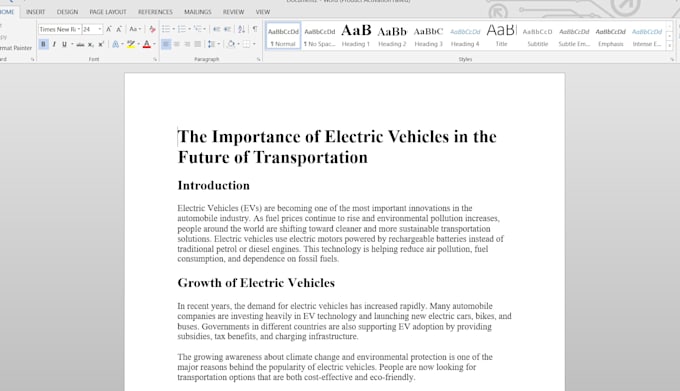Toggle subscript formatting

tap(91, 44)
